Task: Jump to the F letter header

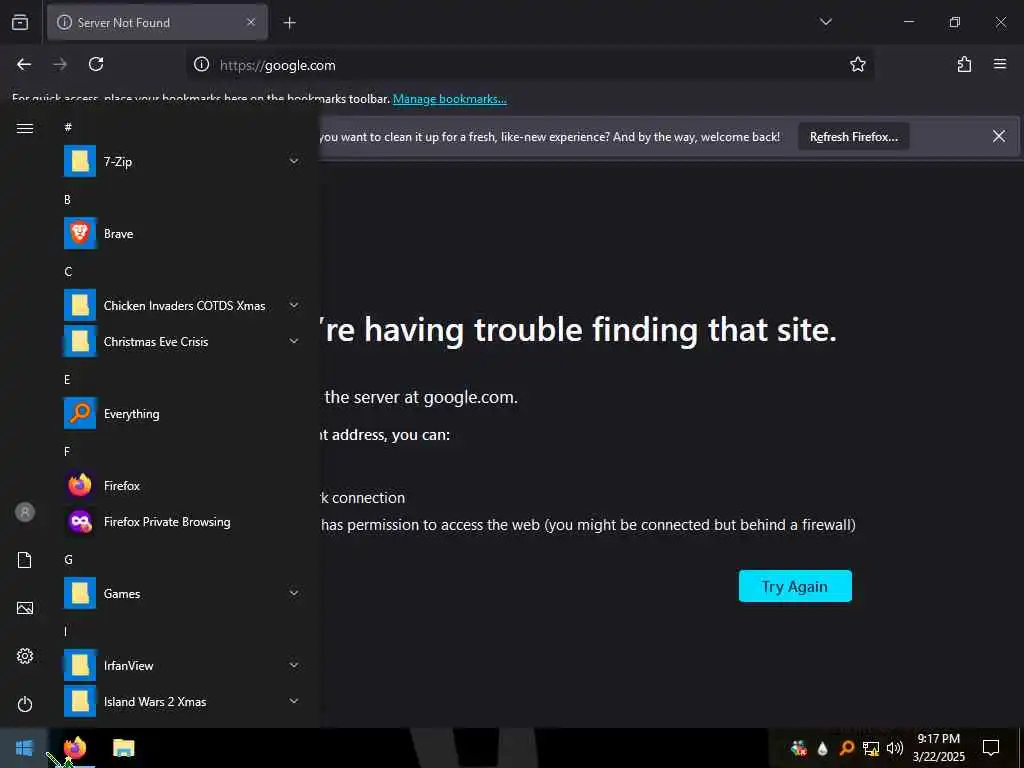Action: (x=67, y=451)
